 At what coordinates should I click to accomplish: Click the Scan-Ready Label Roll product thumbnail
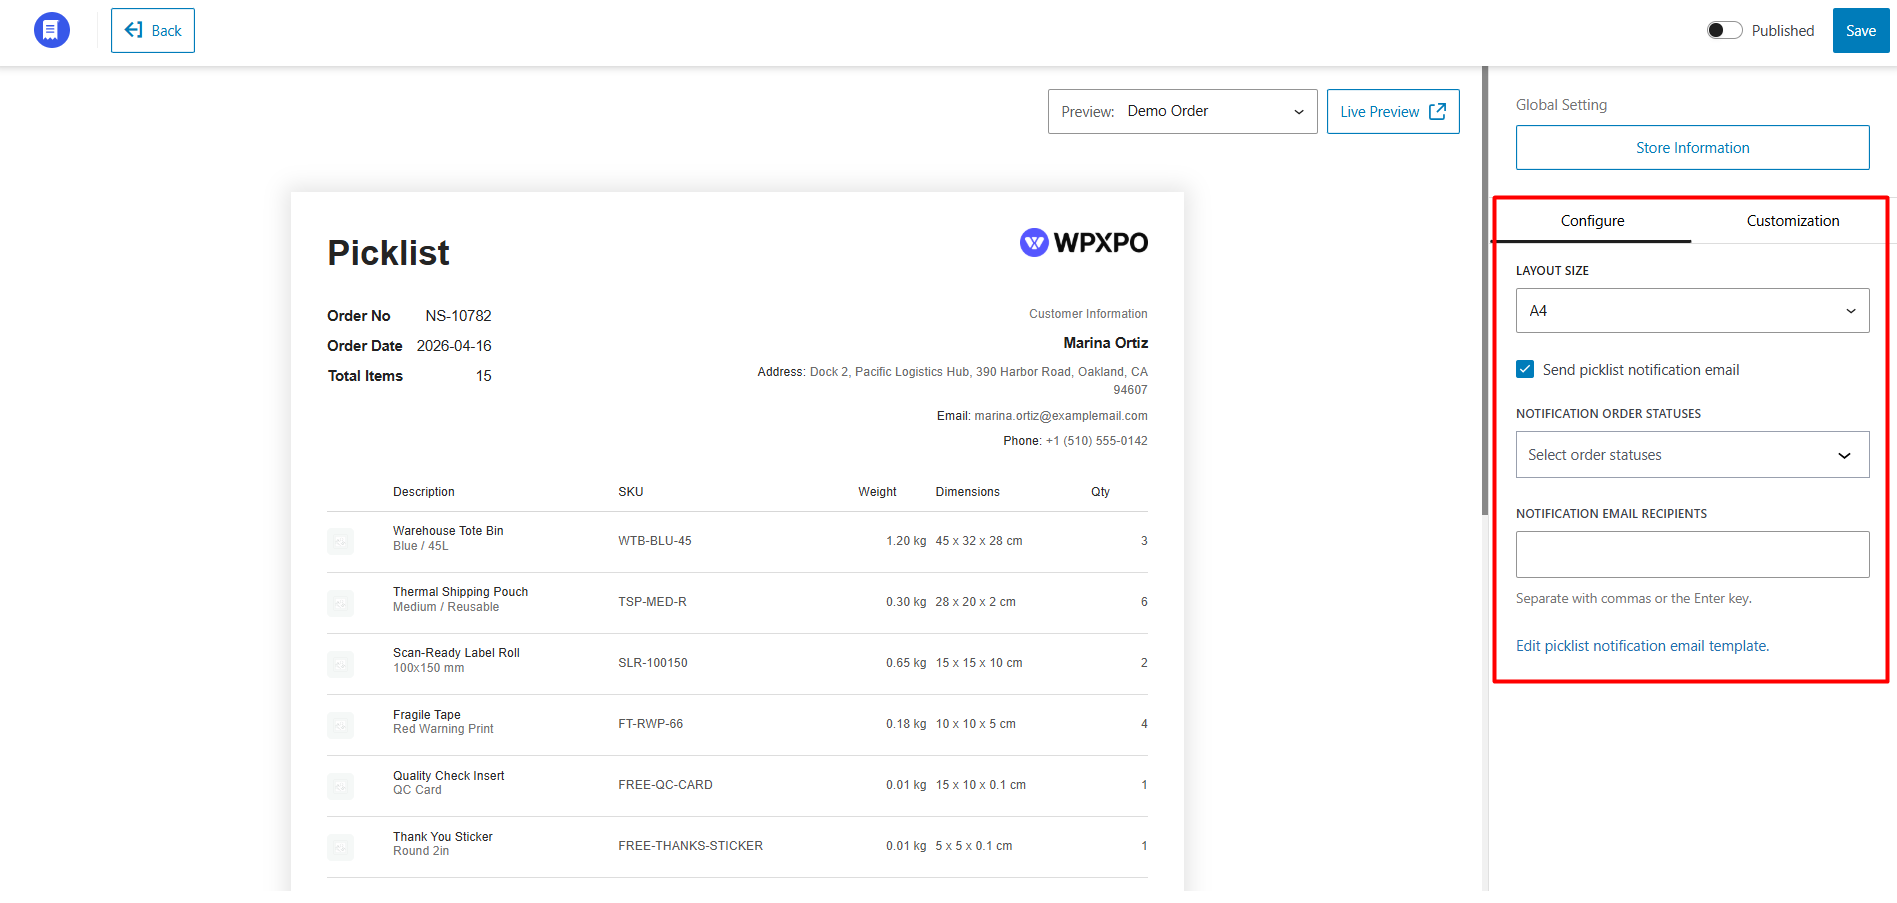(340, 664)
